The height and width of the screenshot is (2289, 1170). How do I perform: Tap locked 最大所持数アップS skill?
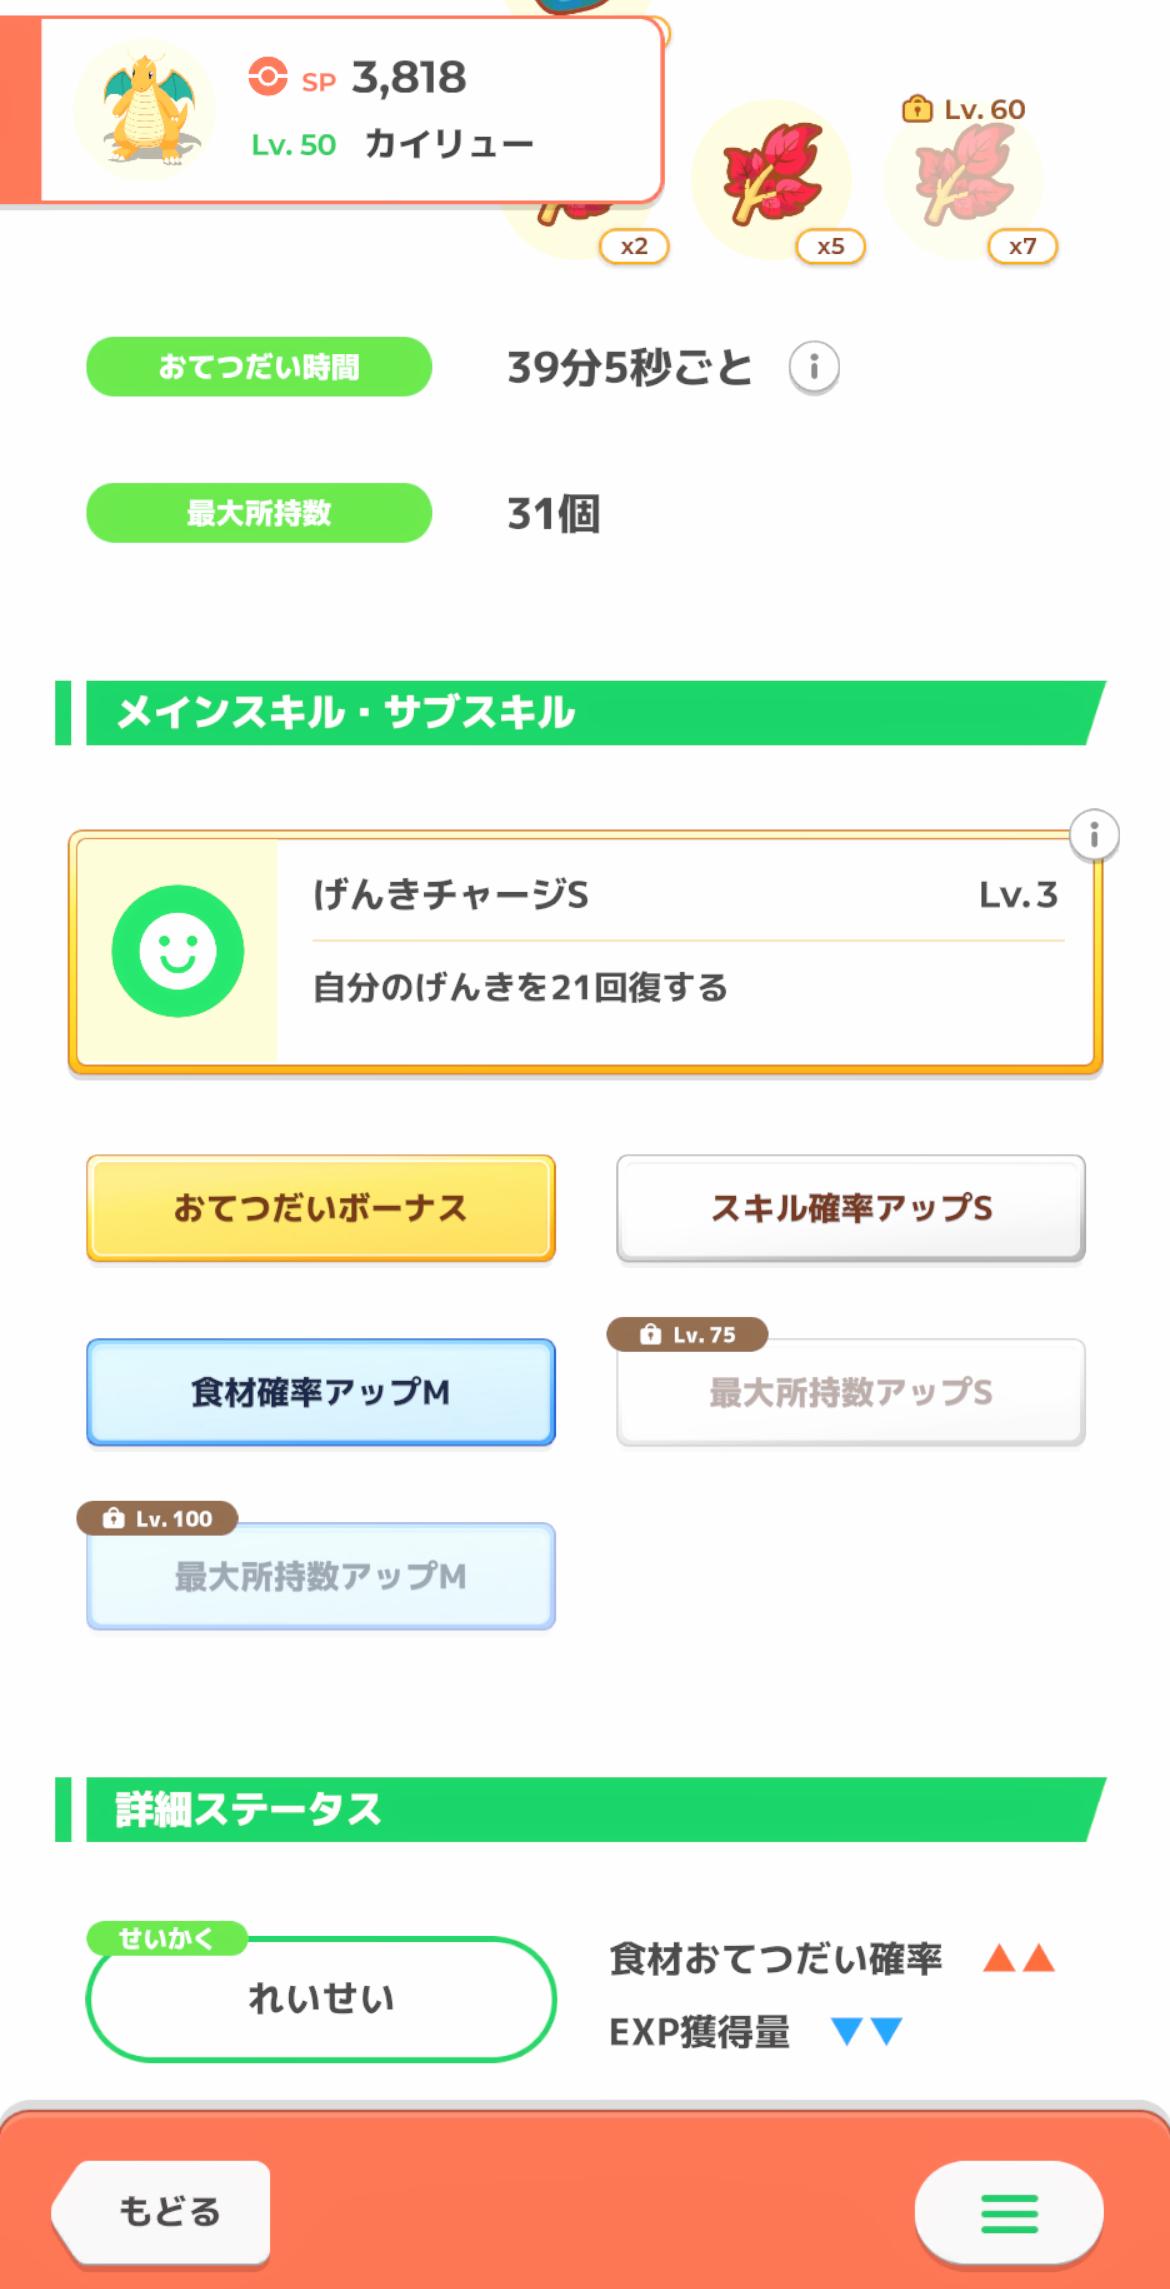pyautogui.click(x=851, y=1392)
